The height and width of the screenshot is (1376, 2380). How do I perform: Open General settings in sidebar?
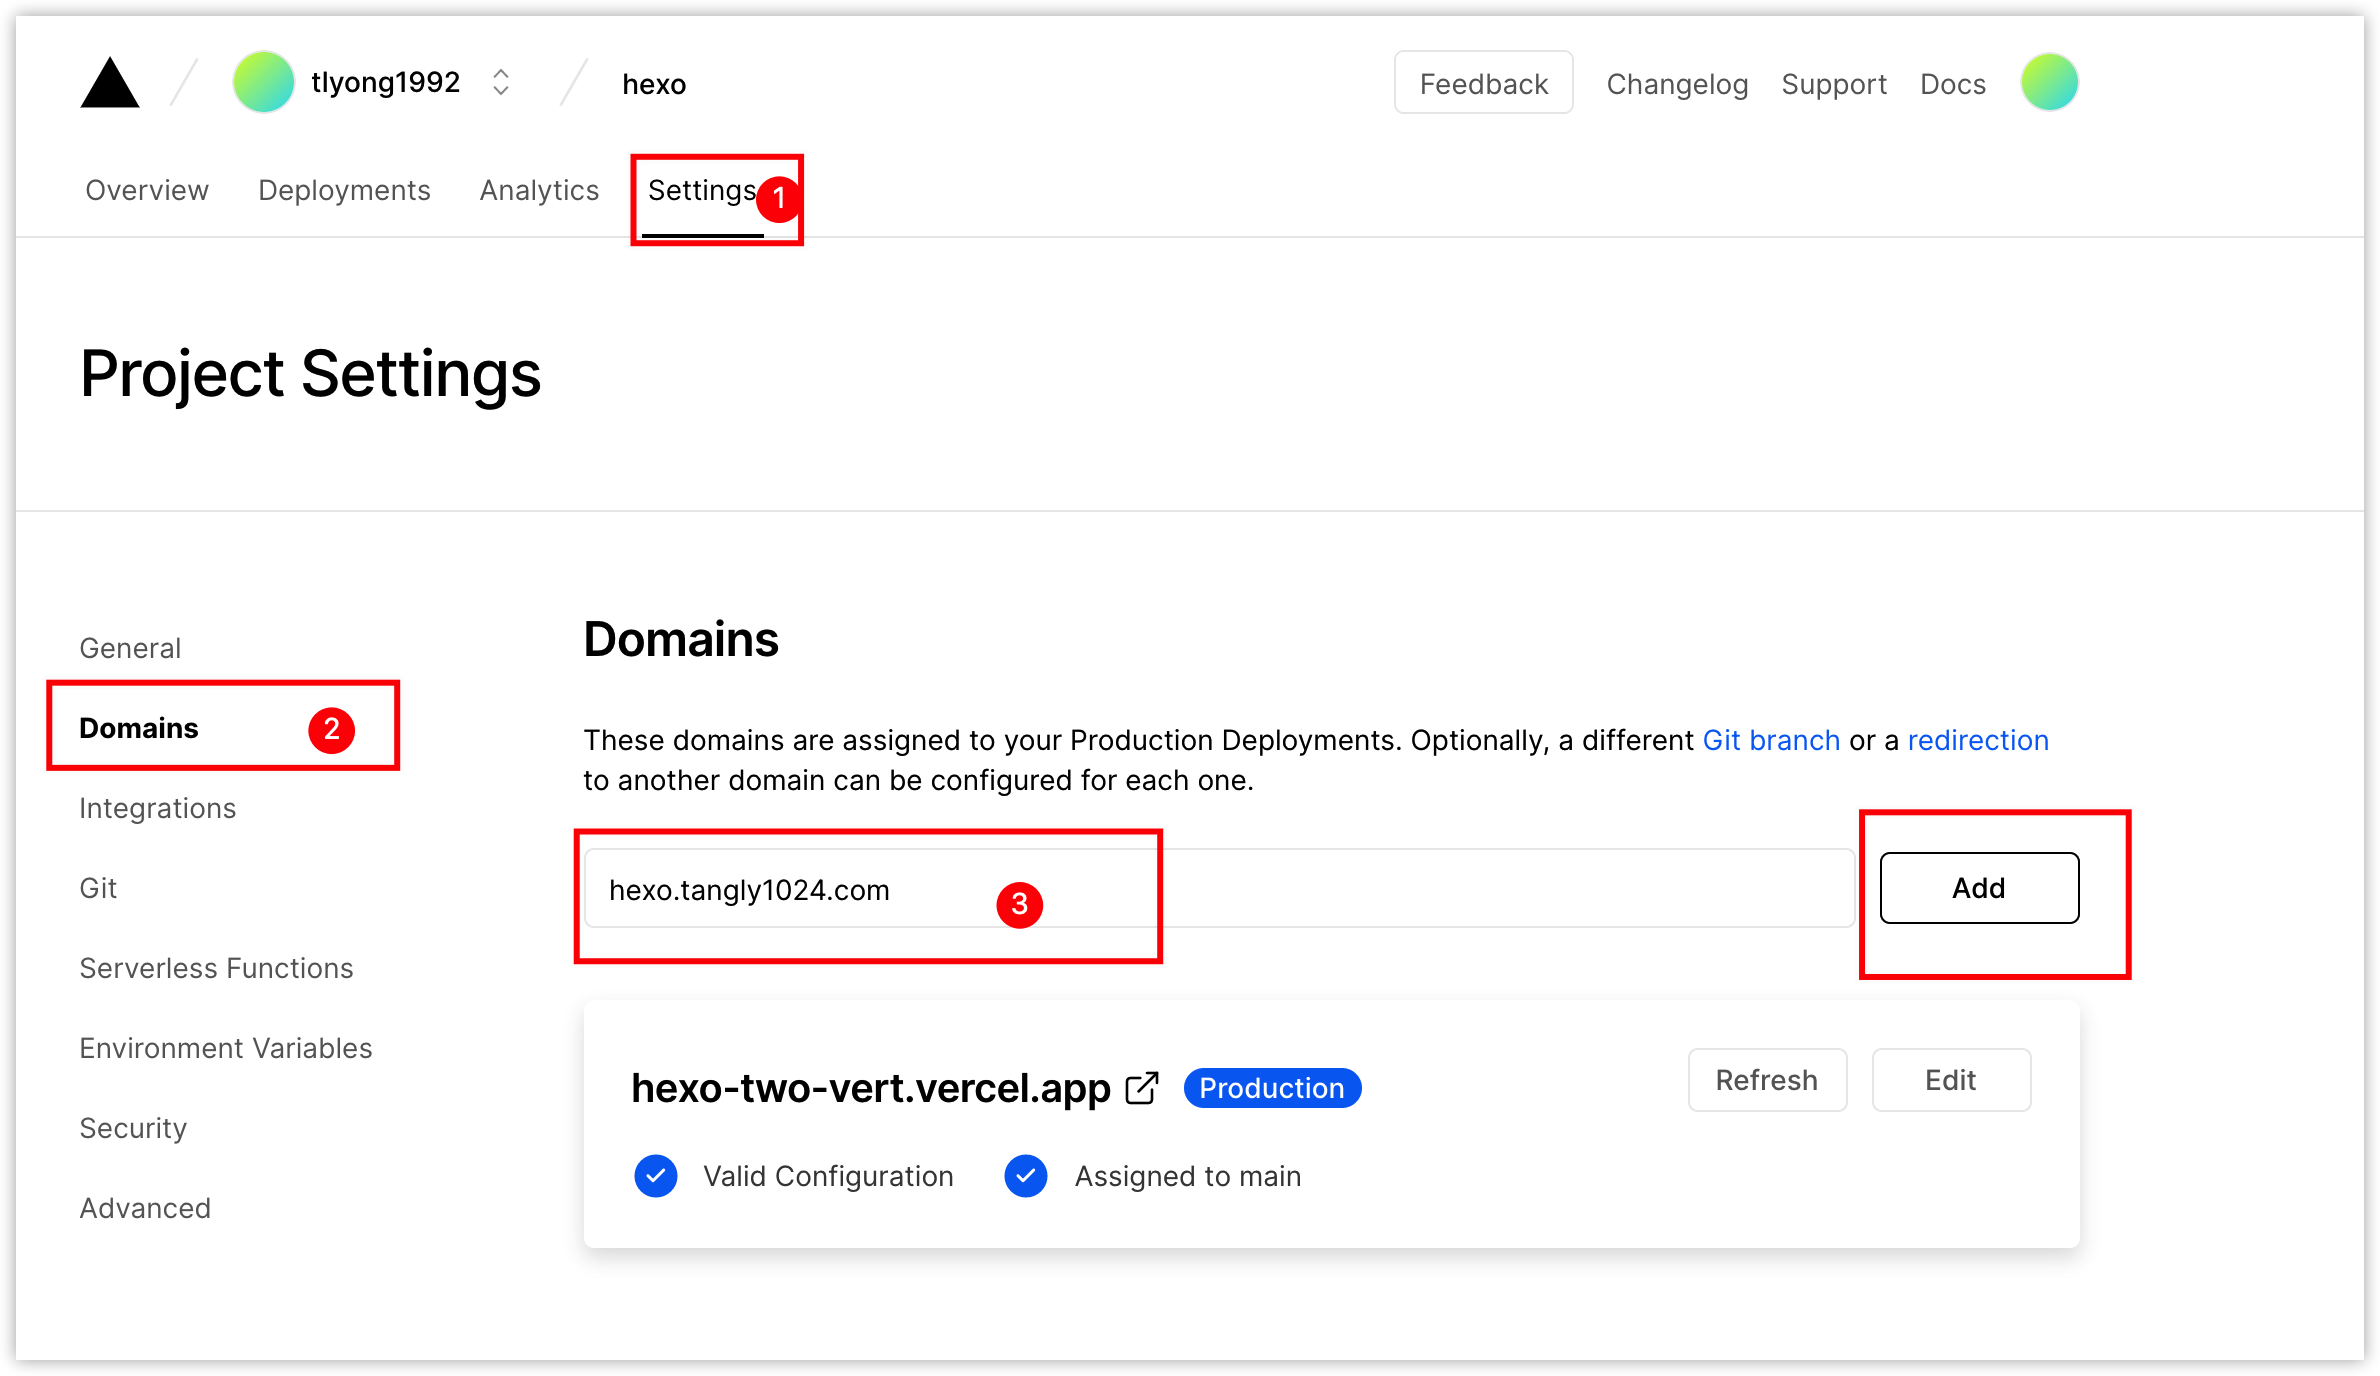click(130, 648)
